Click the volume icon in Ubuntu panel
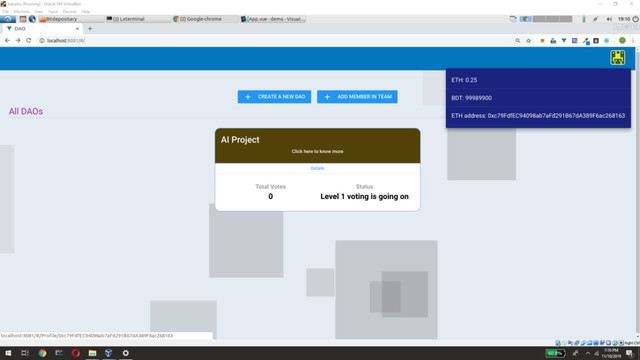This screenshot has width=640, height=360. (x=609, y=19)
